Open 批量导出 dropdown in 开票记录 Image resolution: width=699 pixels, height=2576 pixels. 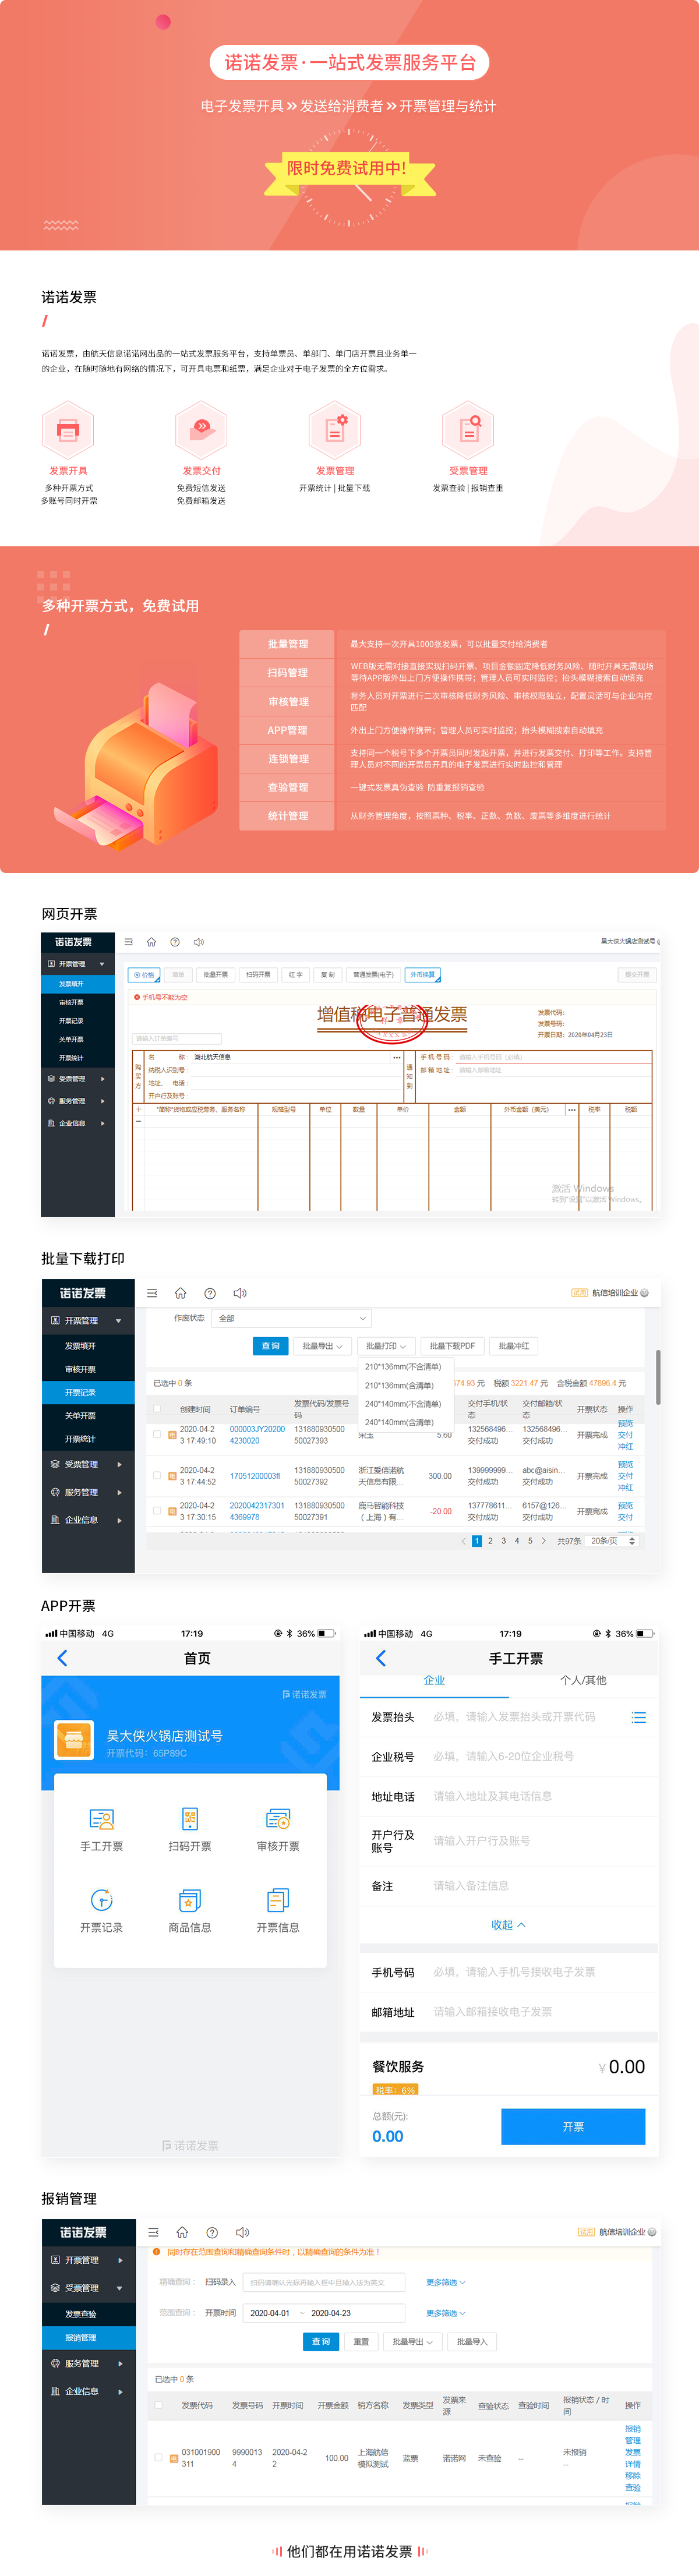(x=323, y=1346)
